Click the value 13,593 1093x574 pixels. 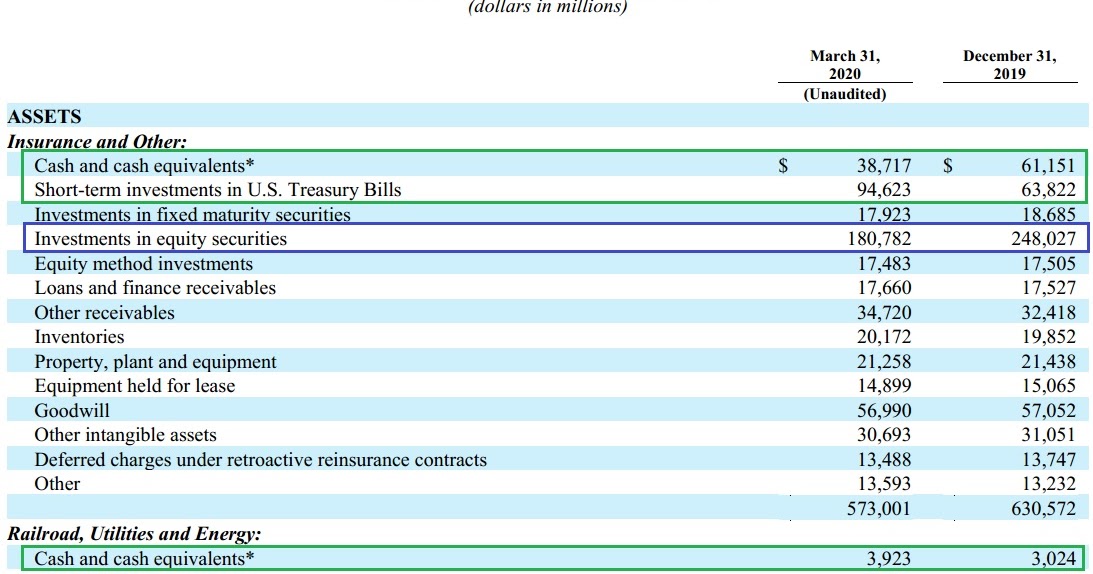coord(884,483)
